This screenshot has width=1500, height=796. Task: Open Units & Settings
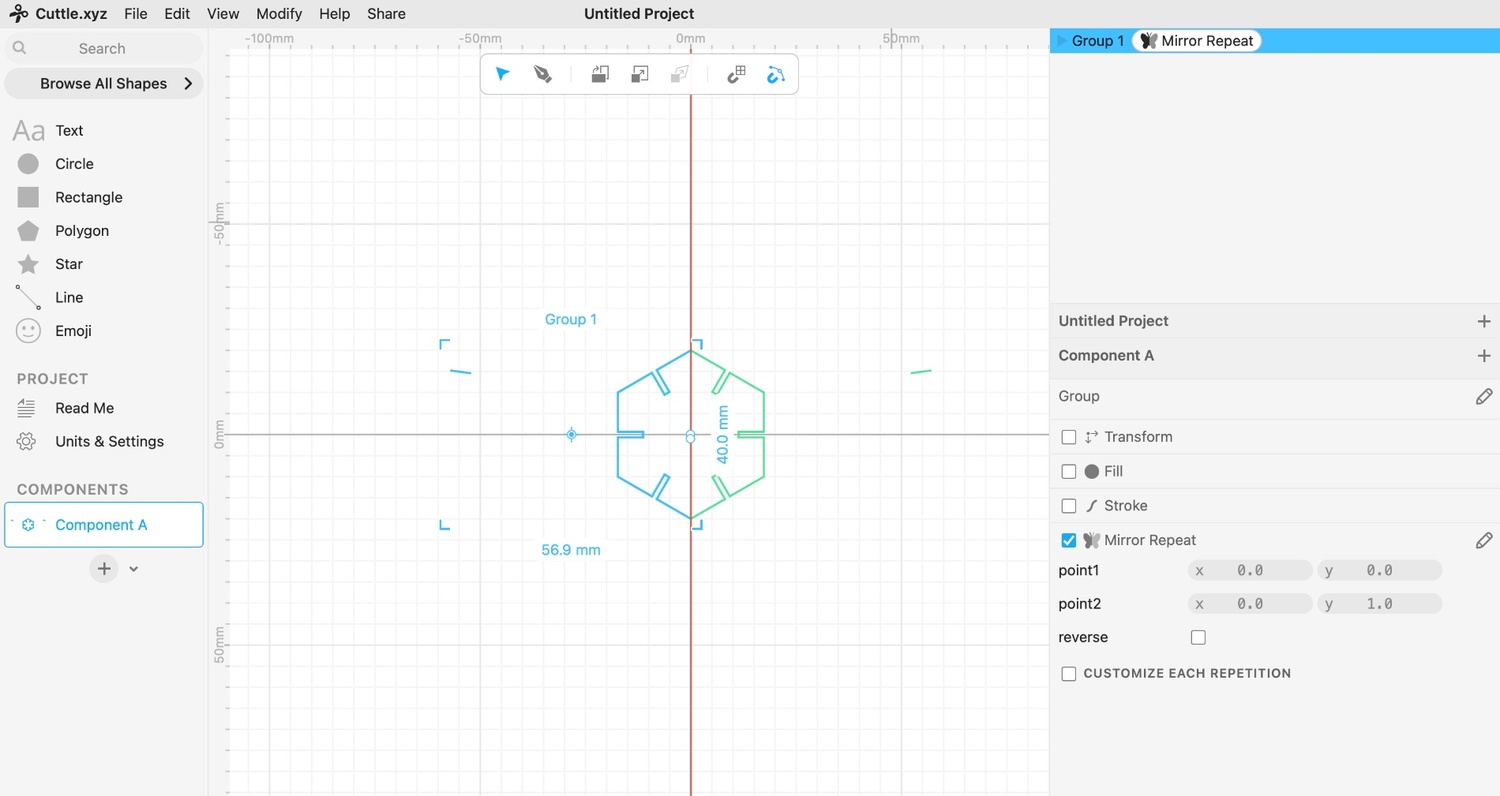110,441
